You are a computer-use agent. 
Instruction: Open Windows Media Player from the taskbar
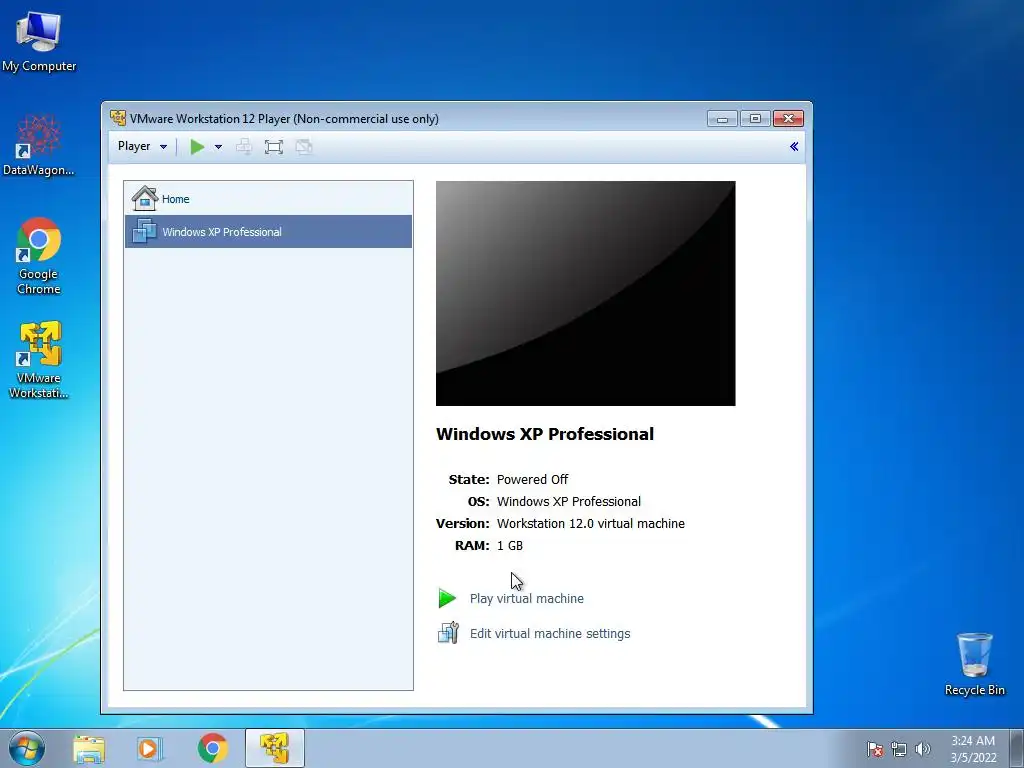point(150,748)
